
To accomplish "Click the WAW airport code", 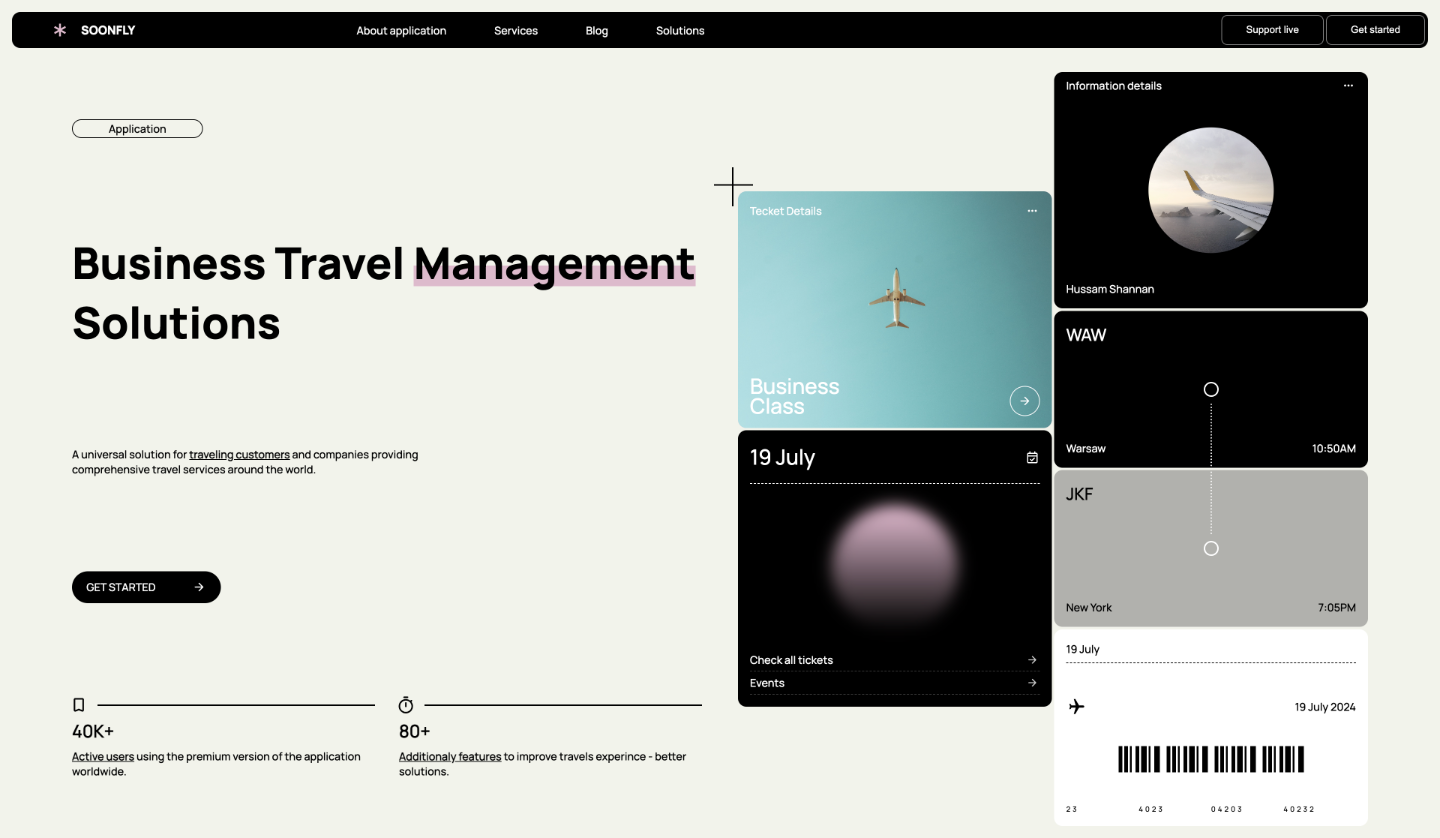I will pos(1086,335).
